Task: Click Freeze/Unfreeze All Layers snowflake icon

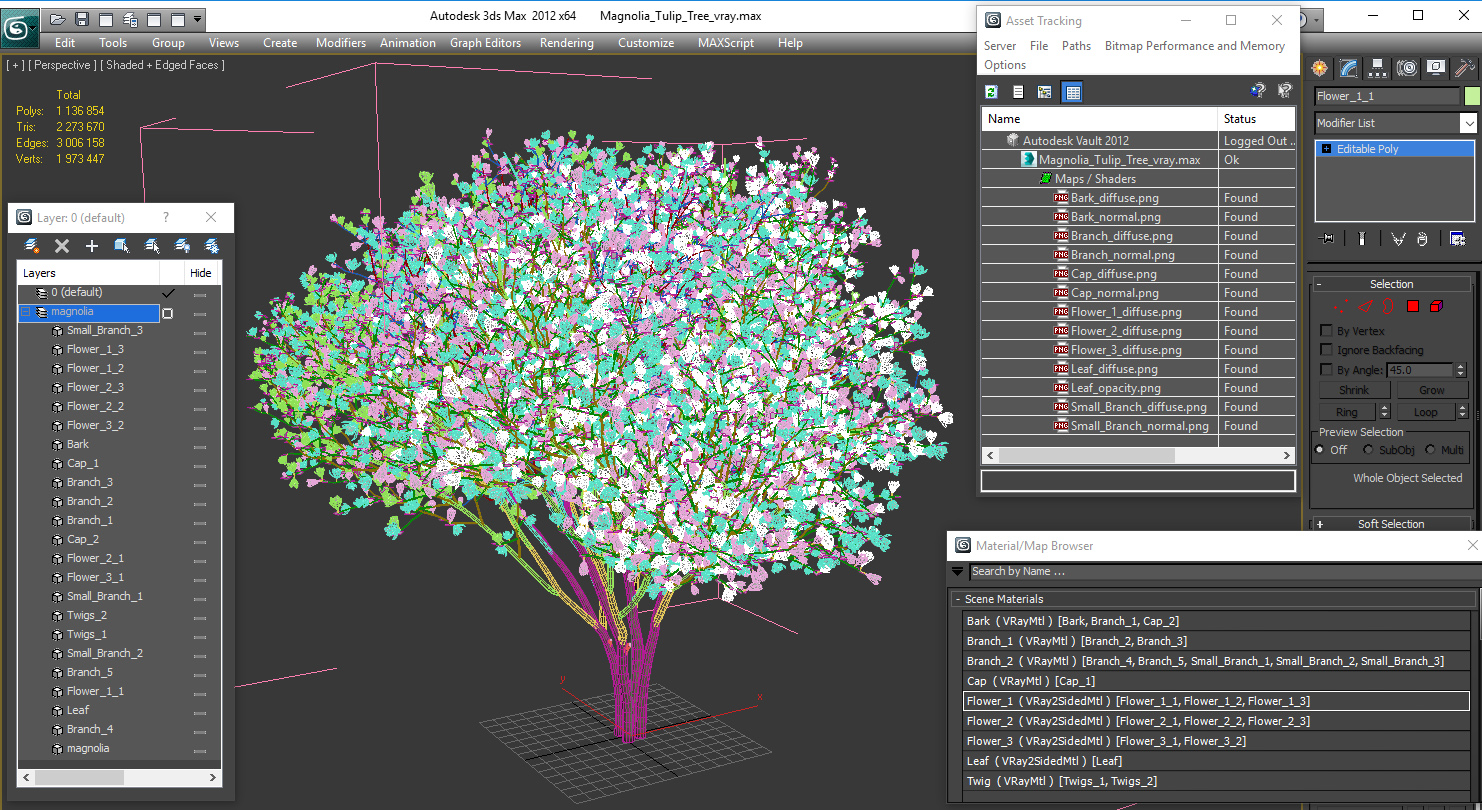Action: [x=212, y=245]
